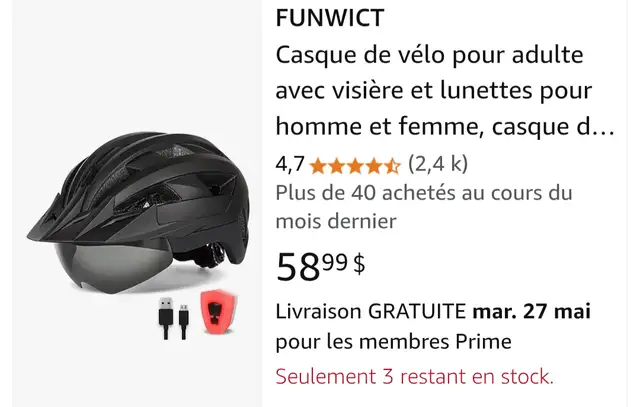The height and width of the screenshot is (407, 640).
Task: Click 'Seulement 3 restant en stock' notice
Action: pyautogui.click(x=415, y=376)
